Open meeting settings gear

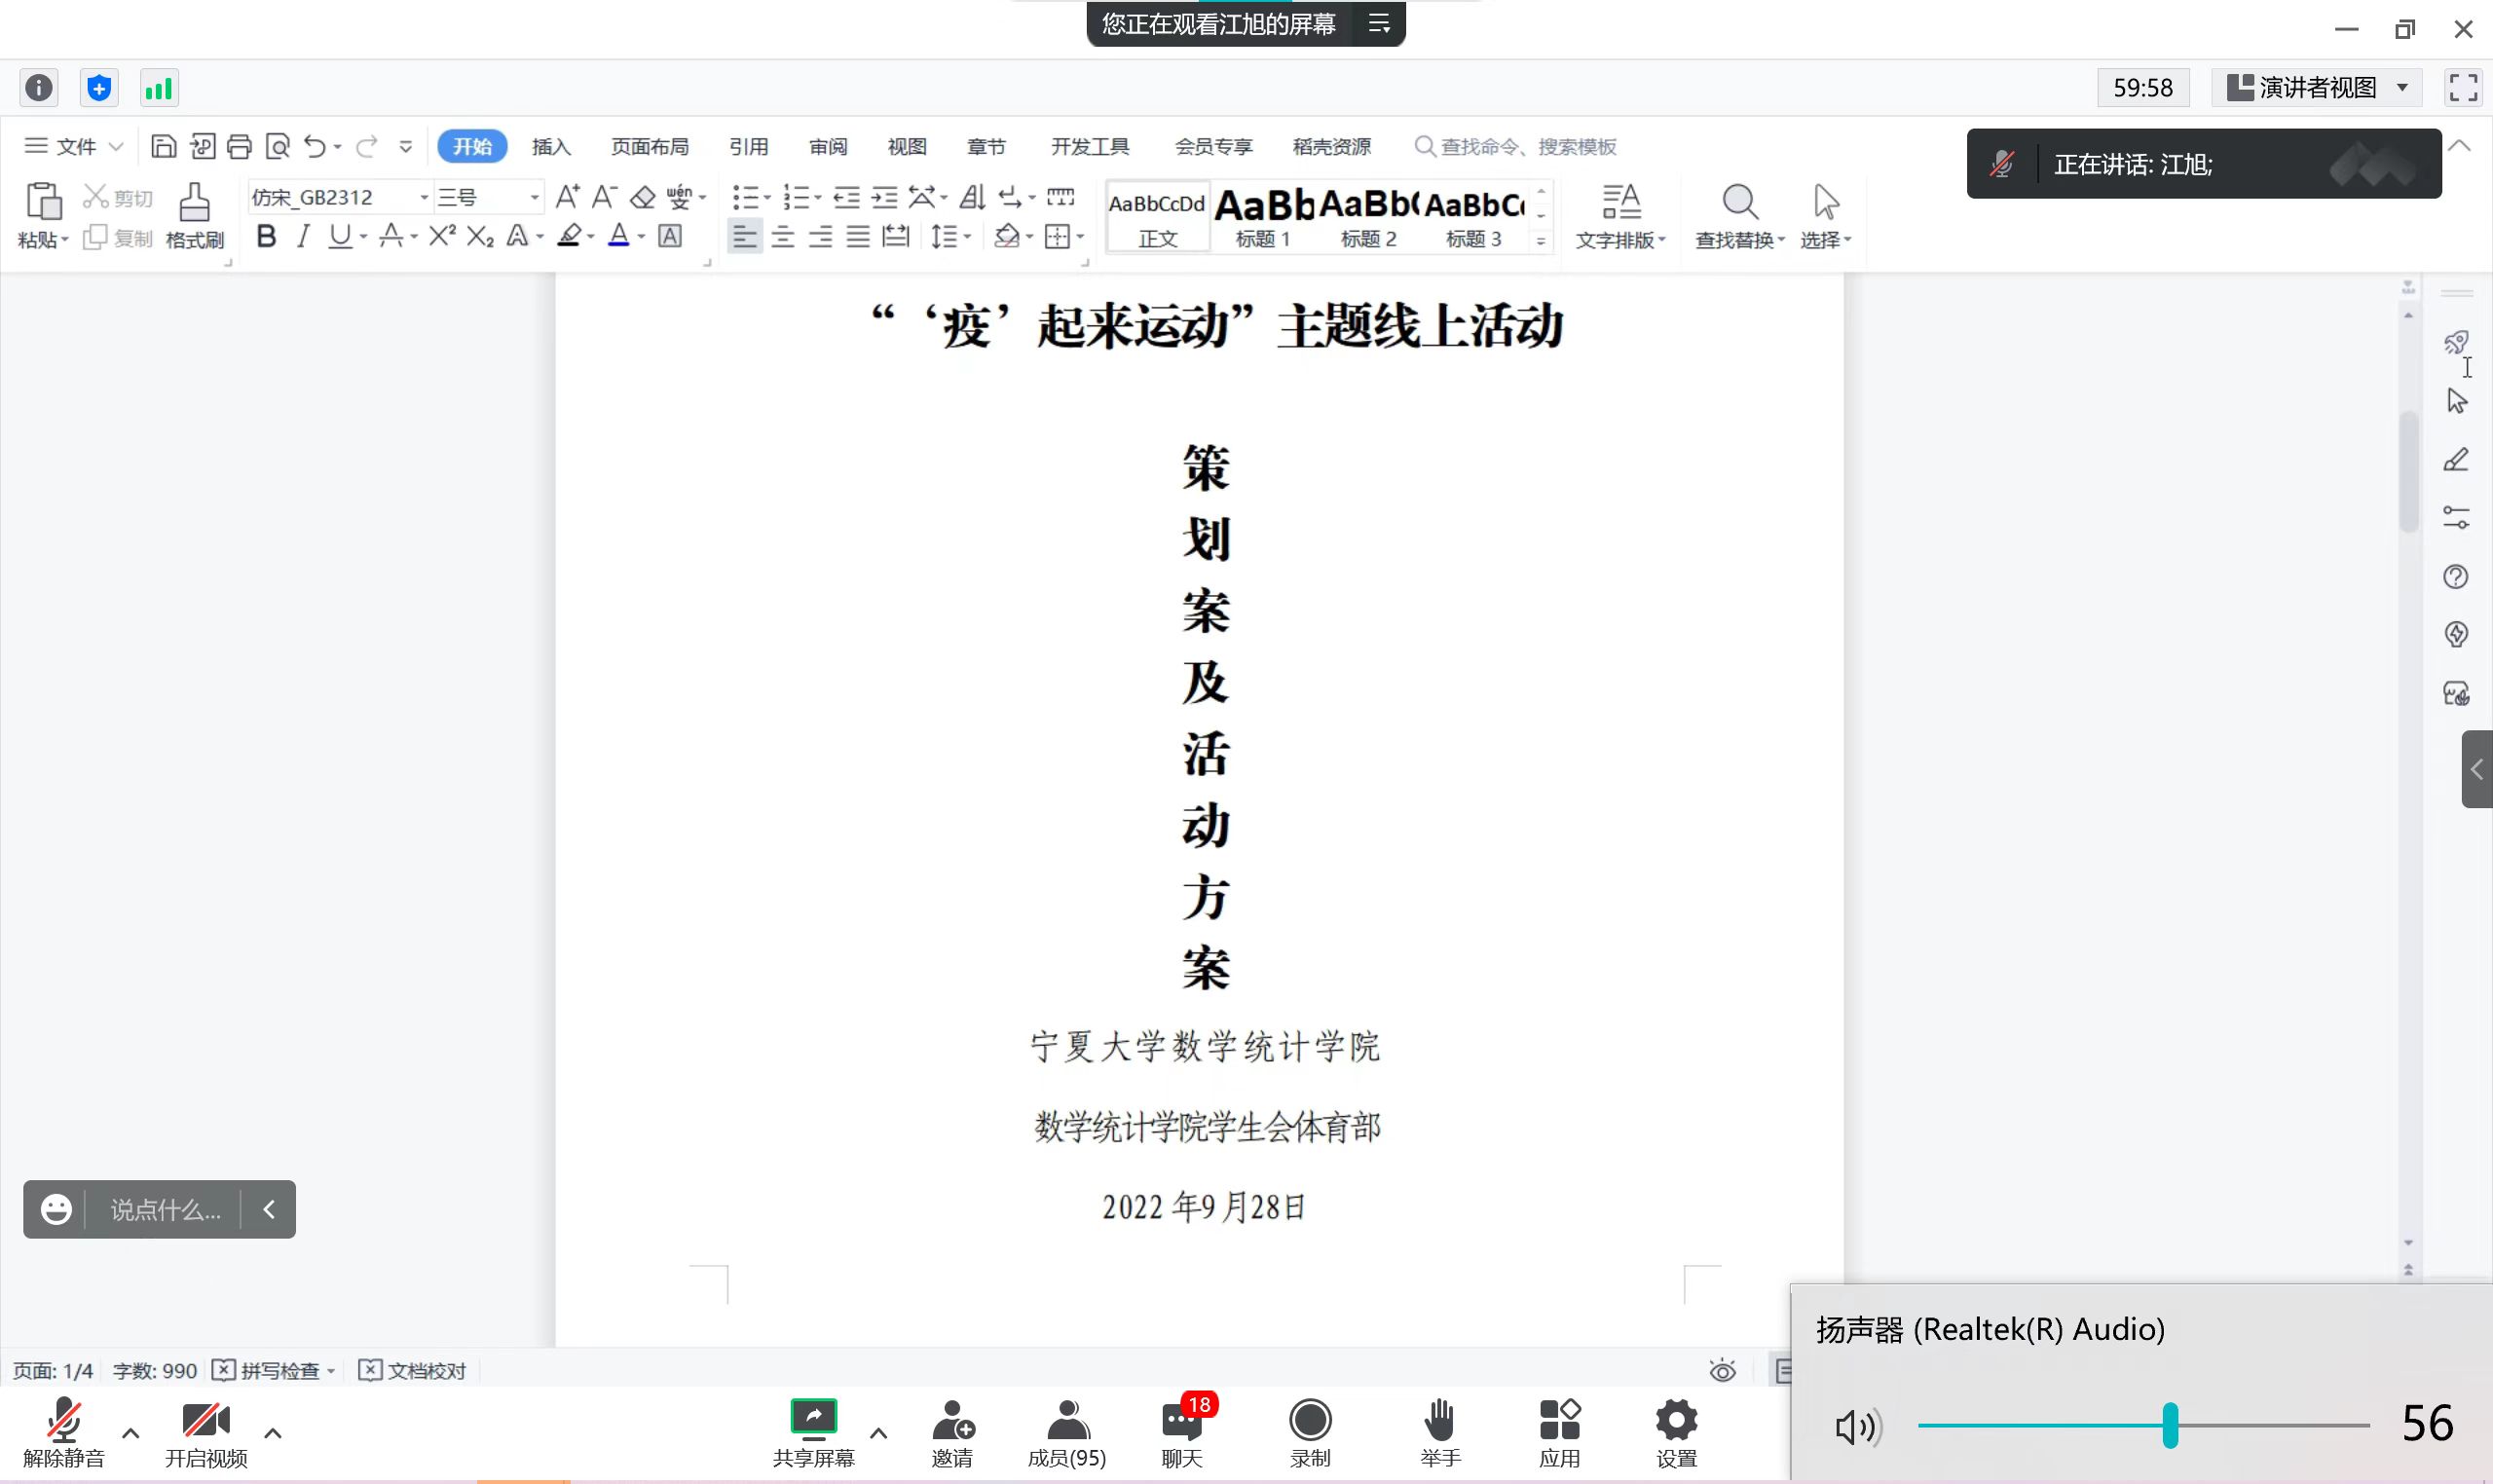[x=1676, y=1422]
